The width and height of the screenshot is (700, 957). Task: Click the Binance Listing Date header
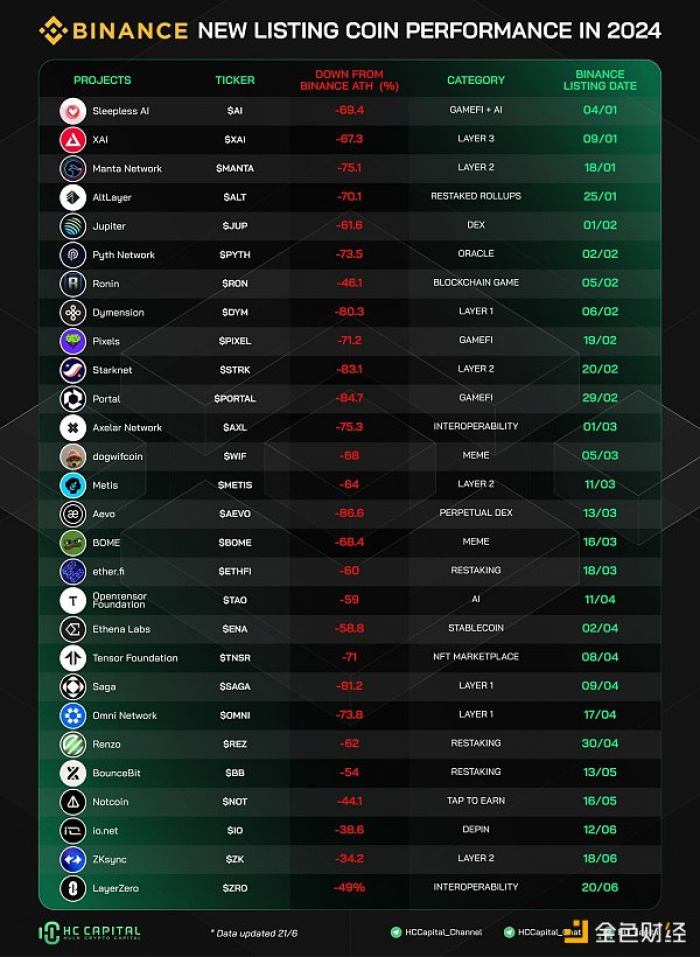[600, 80]
